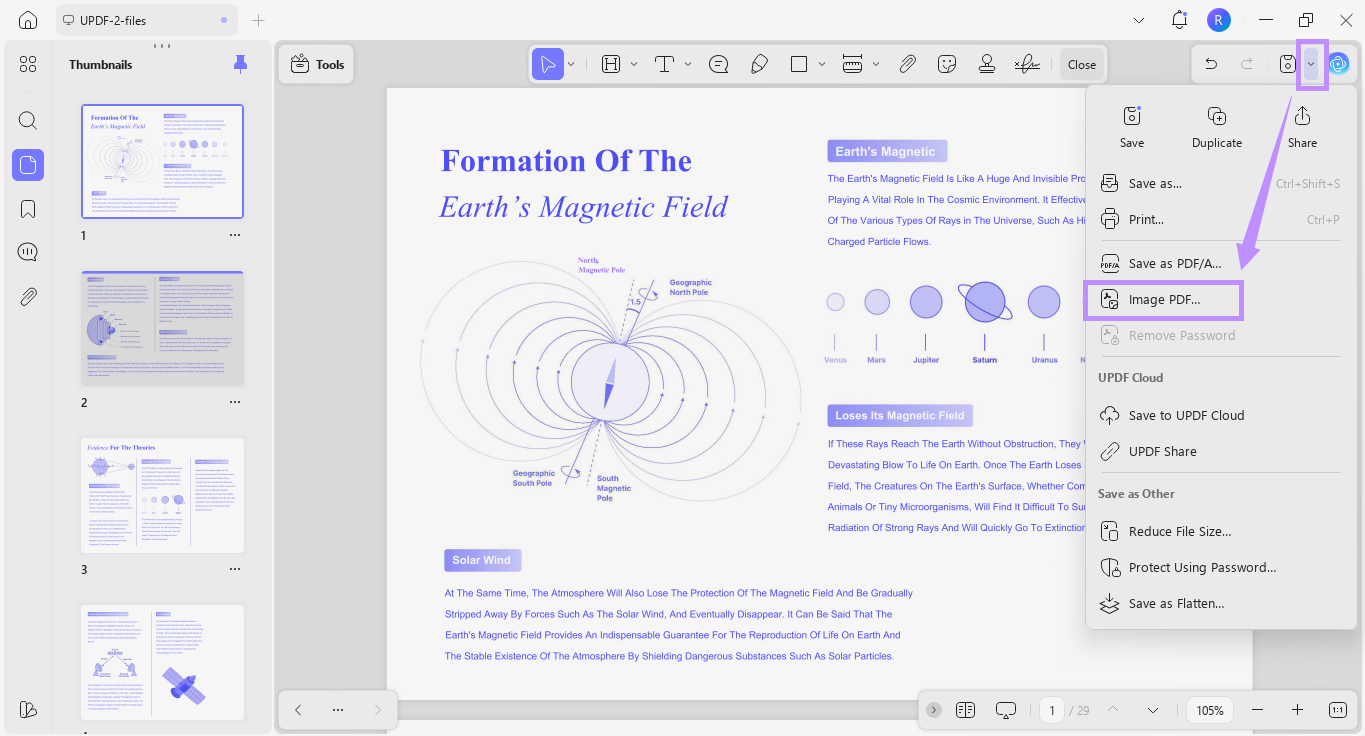This screenshot has width=1365, height=736.
Task: Set zoom to actual size with 1:1
Action: [1337, 709]
